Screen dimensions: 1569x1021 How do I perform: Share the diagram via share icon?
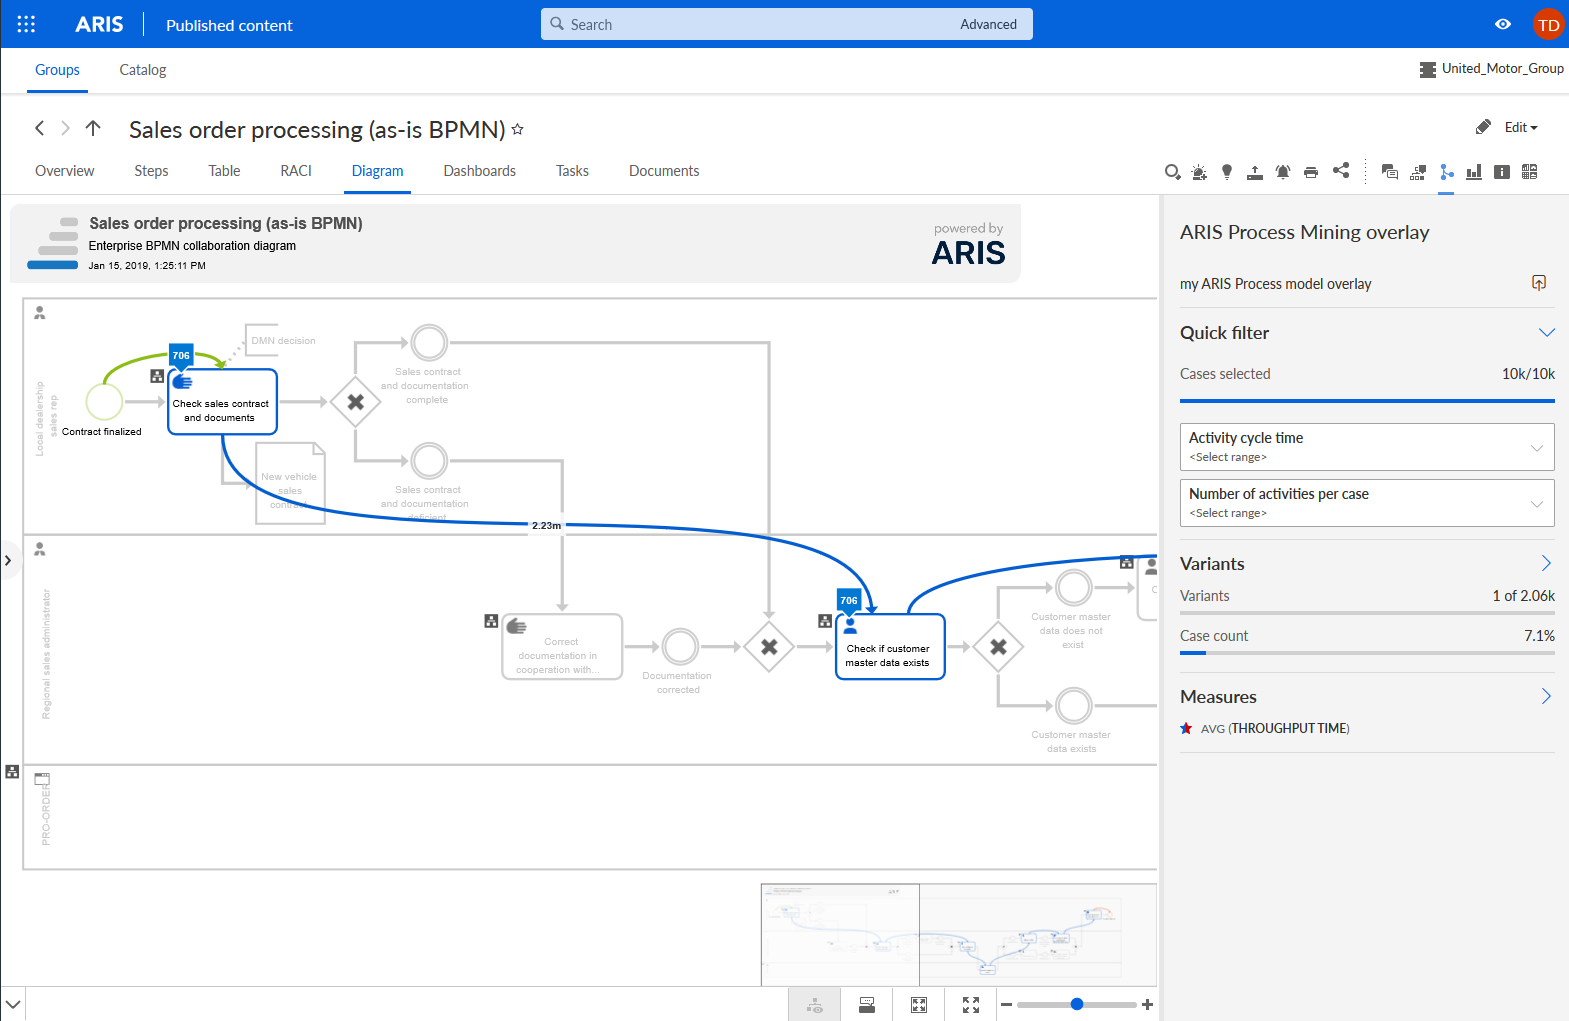click(1341, 171)
